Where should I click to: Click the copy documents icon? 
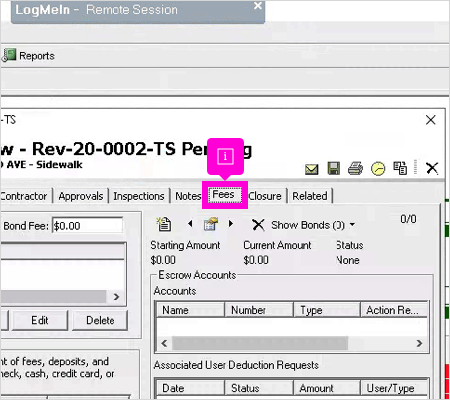(400, 168)
